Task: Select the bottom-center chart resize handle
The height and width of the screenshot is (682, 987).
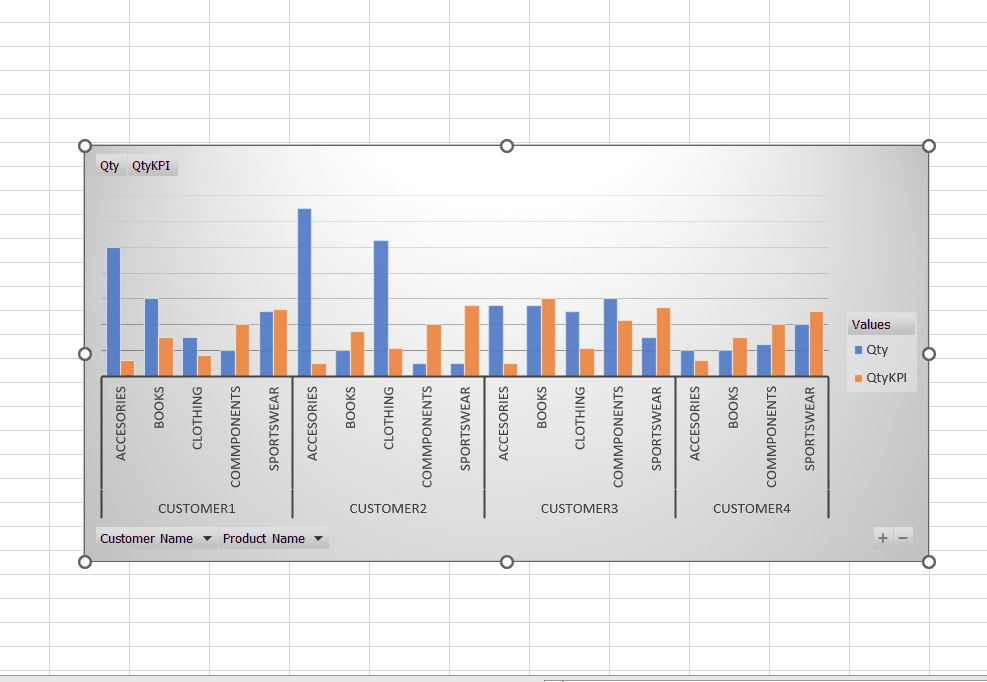Action: click(507, 562)
